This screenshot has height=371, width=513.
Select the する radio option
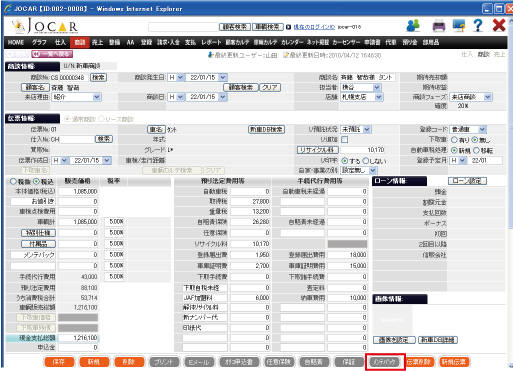[x=345, y=161]
